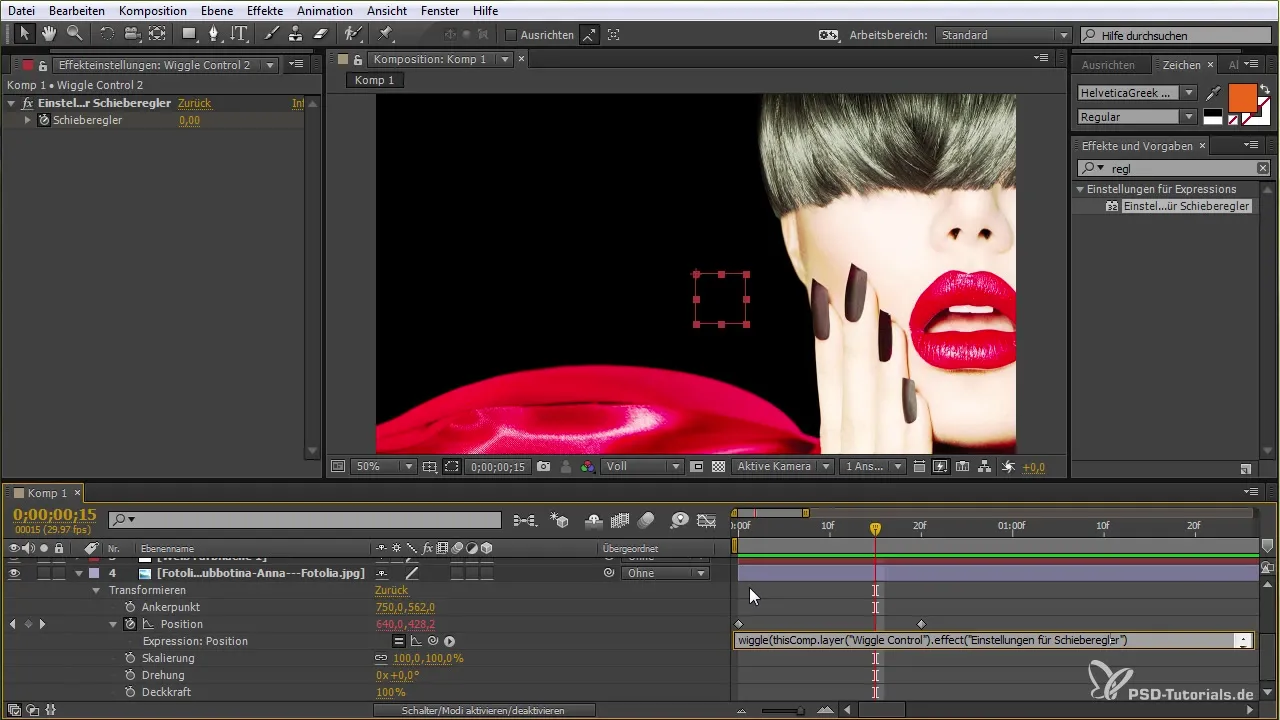Viewport: 1280px width, 720px height.
Task: Open the 1 Ansicht layout dropdown
Action: [873, 466]
